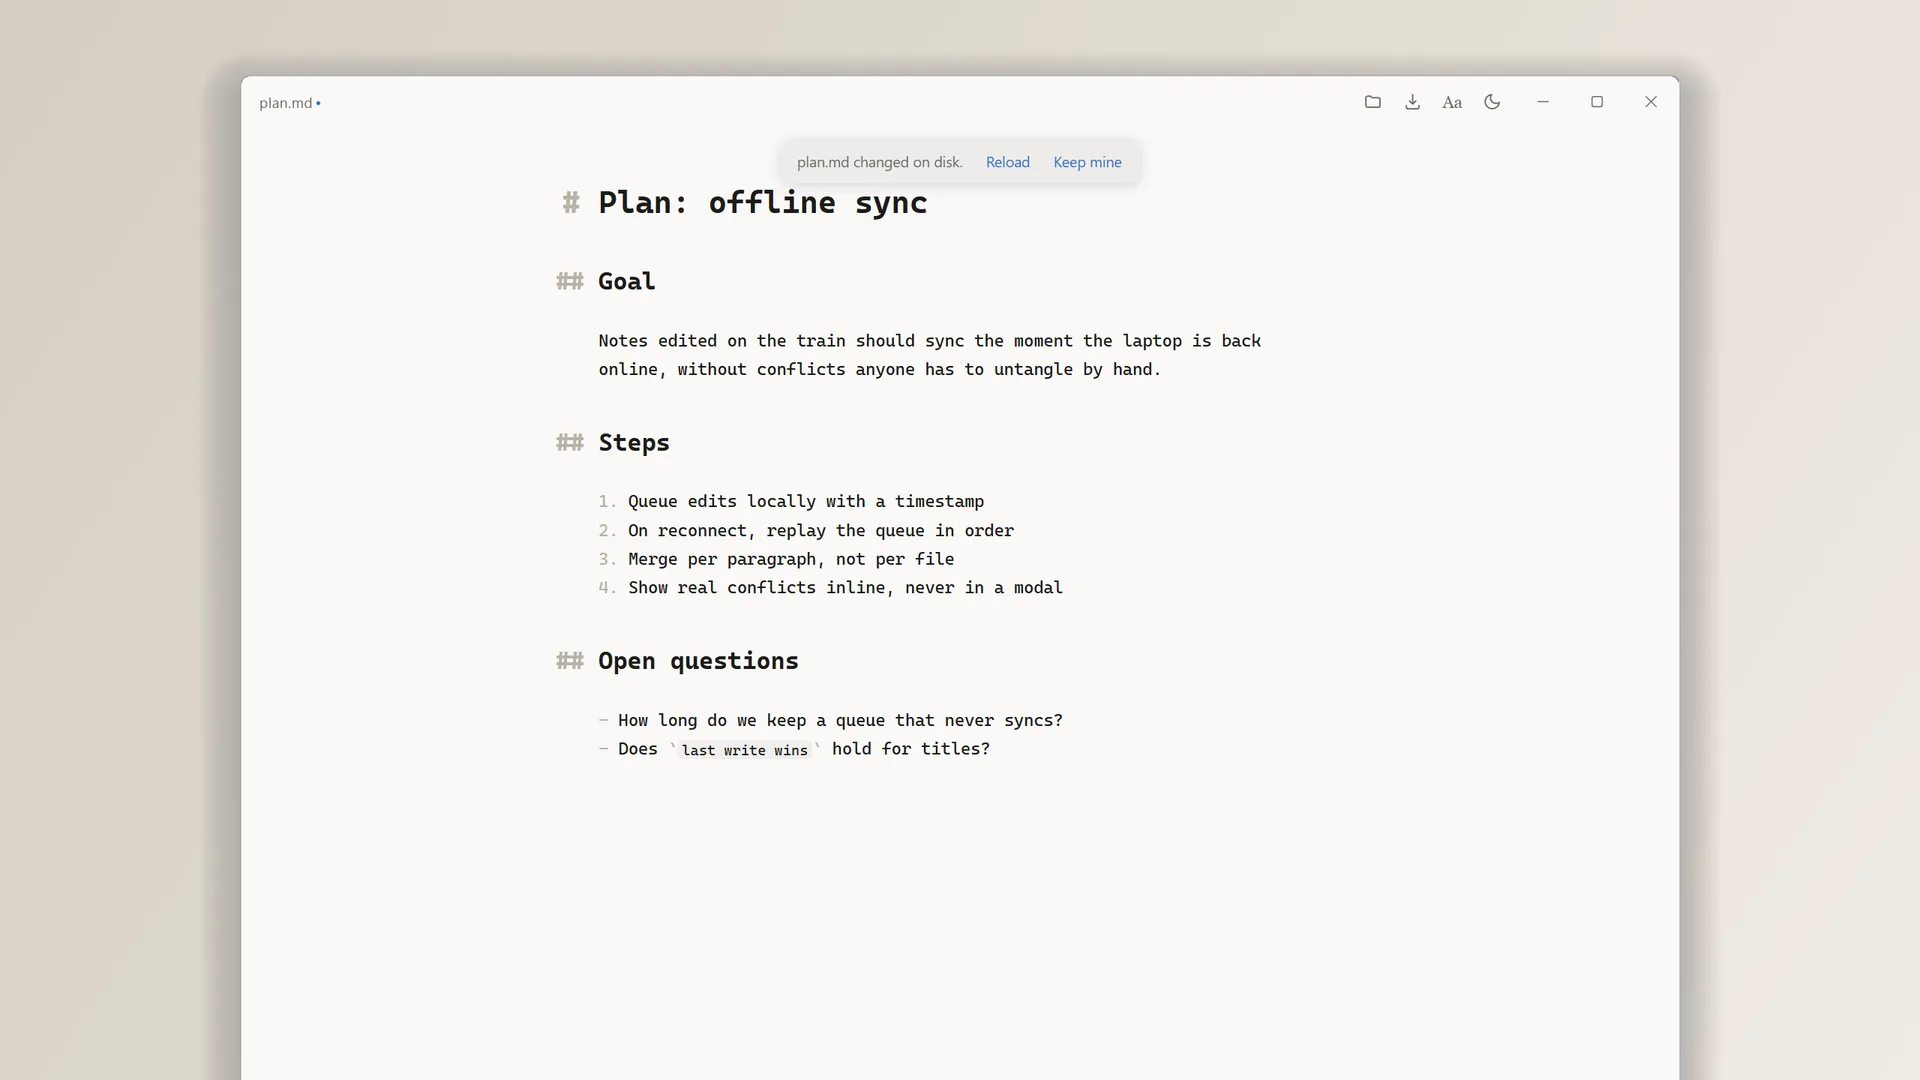Click the 'Plan: offline sync' heading

[763, 203]
